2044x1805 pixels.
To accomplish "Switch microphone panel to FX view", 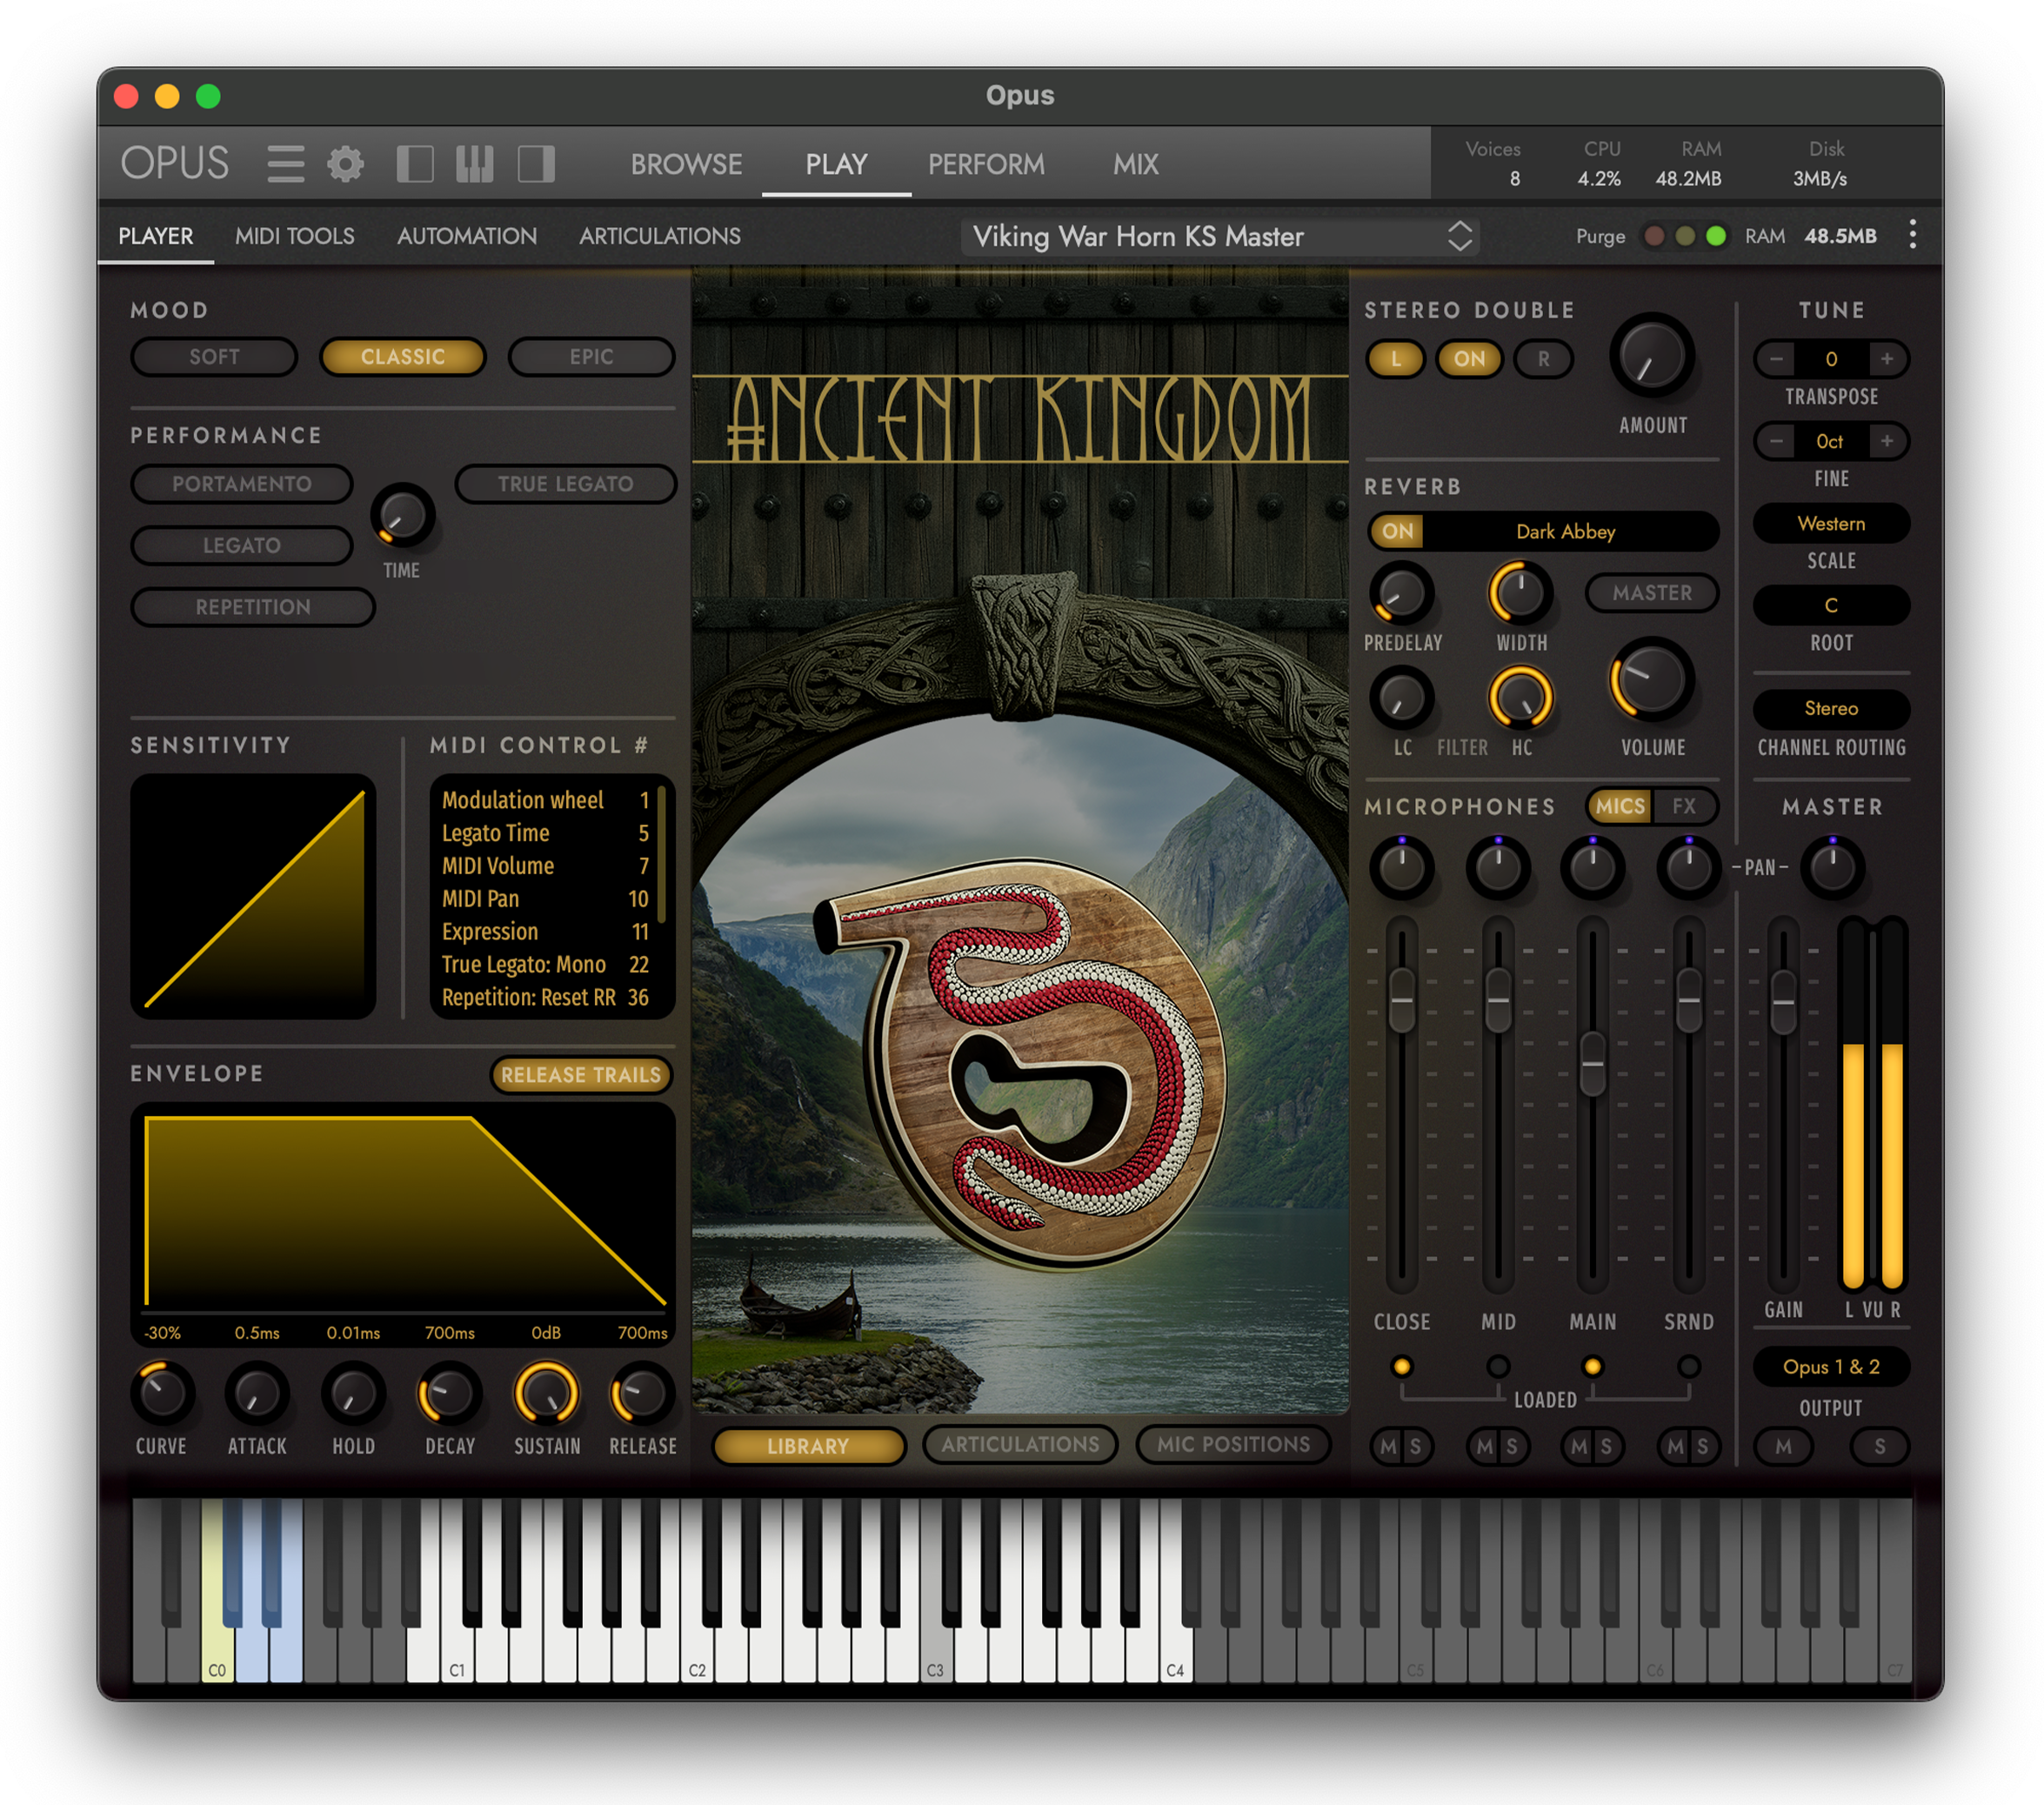I will coord(1686,806).
